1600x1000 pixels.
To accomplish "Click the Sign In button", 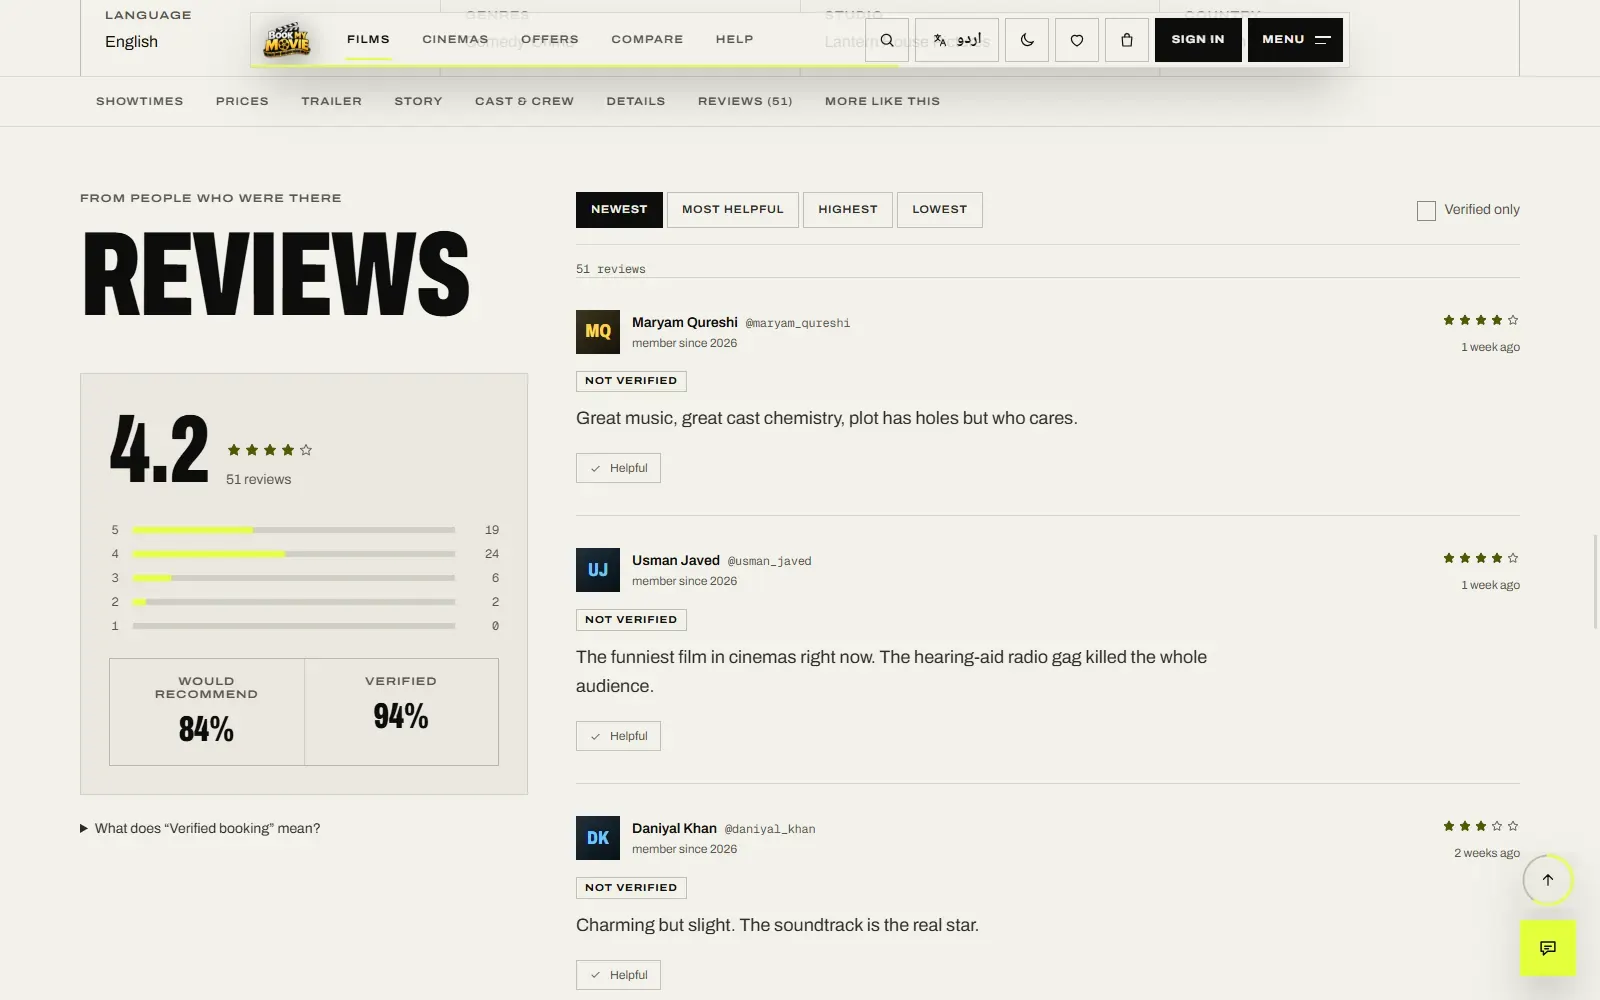I will [1198, 40].
